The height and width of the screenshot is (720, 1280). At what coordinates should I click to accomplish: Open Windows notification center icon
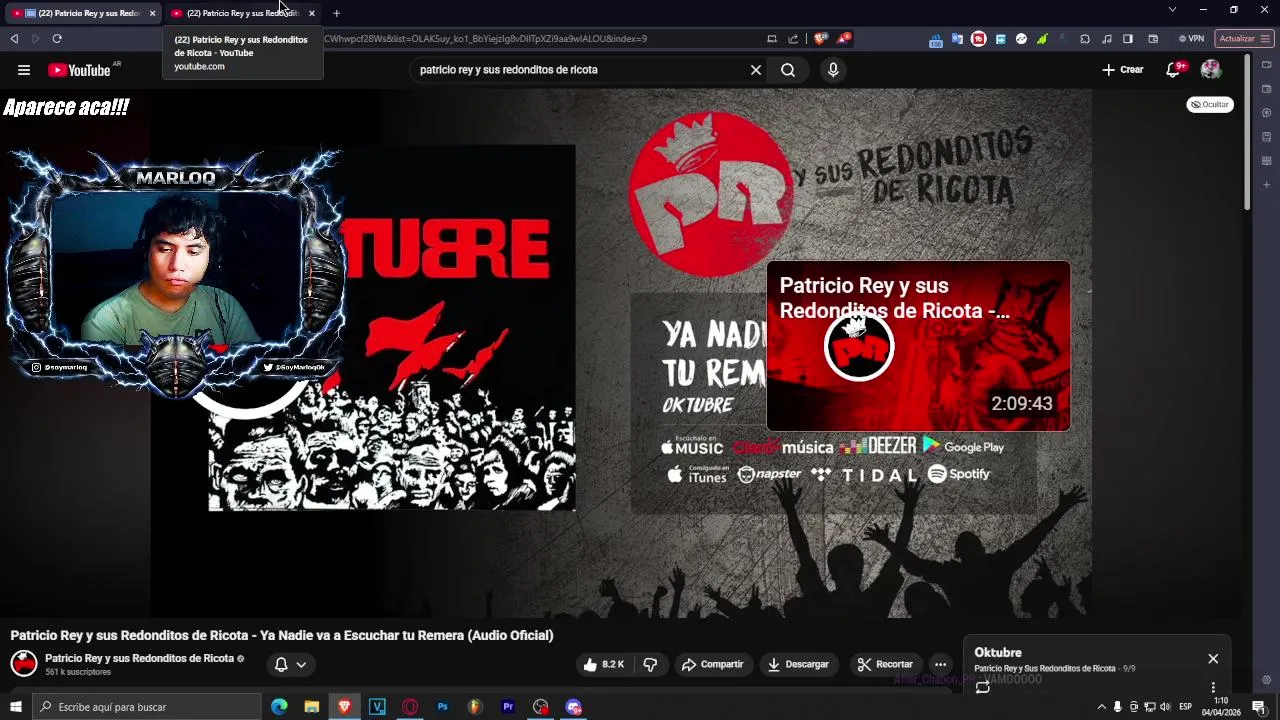point(1259,707)
